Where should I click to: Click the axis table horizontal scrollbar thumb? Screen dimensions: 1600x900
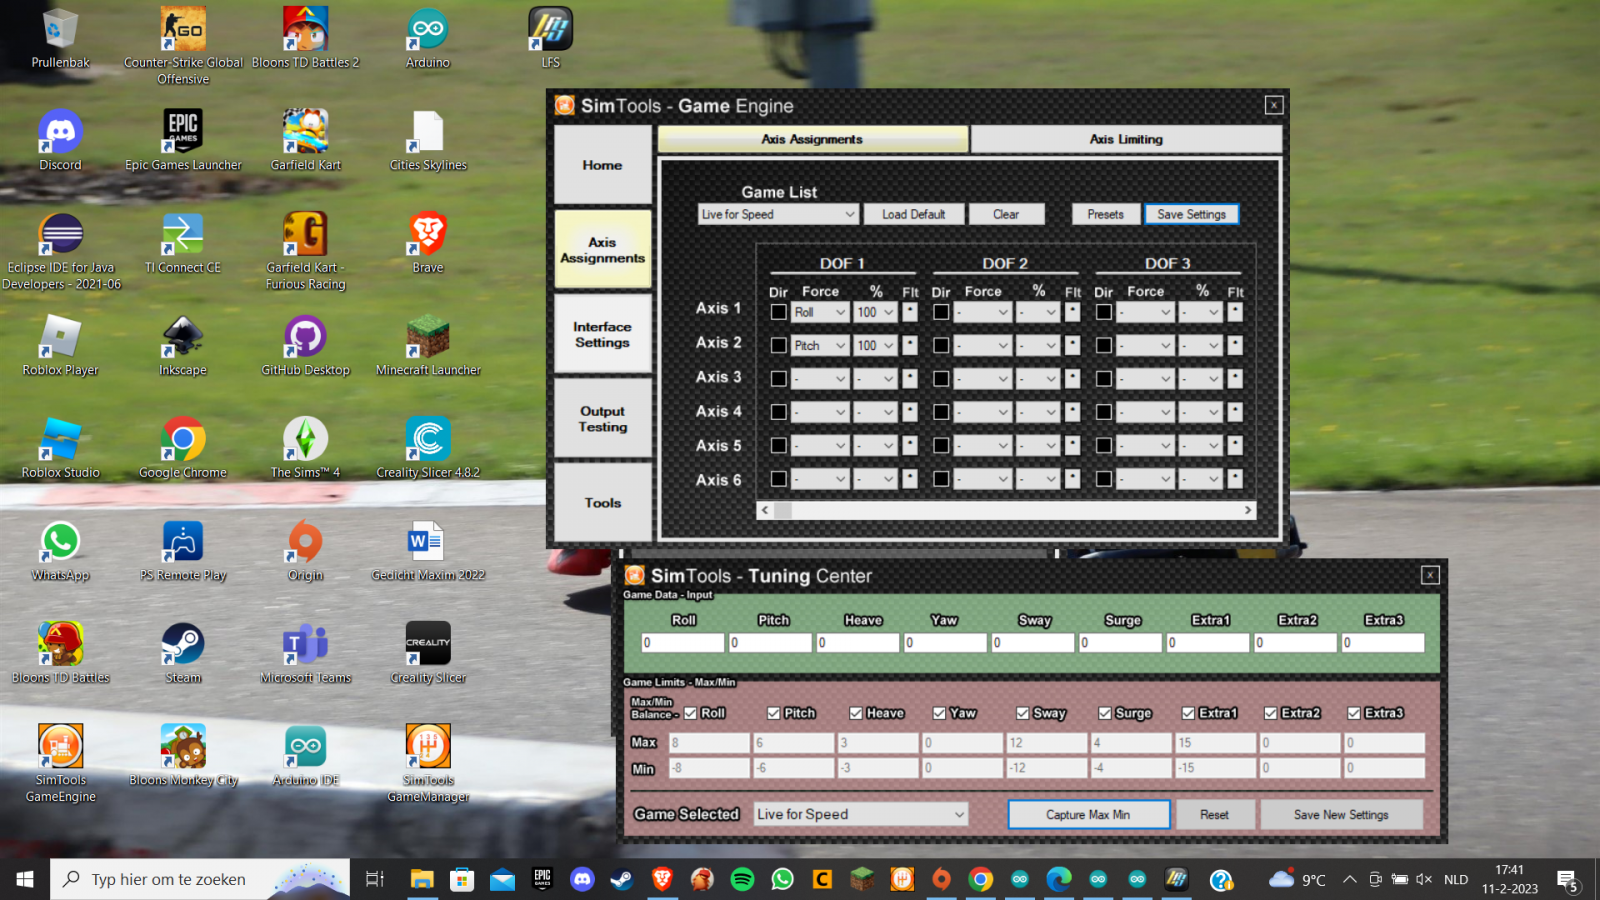[x=783, y=510]
